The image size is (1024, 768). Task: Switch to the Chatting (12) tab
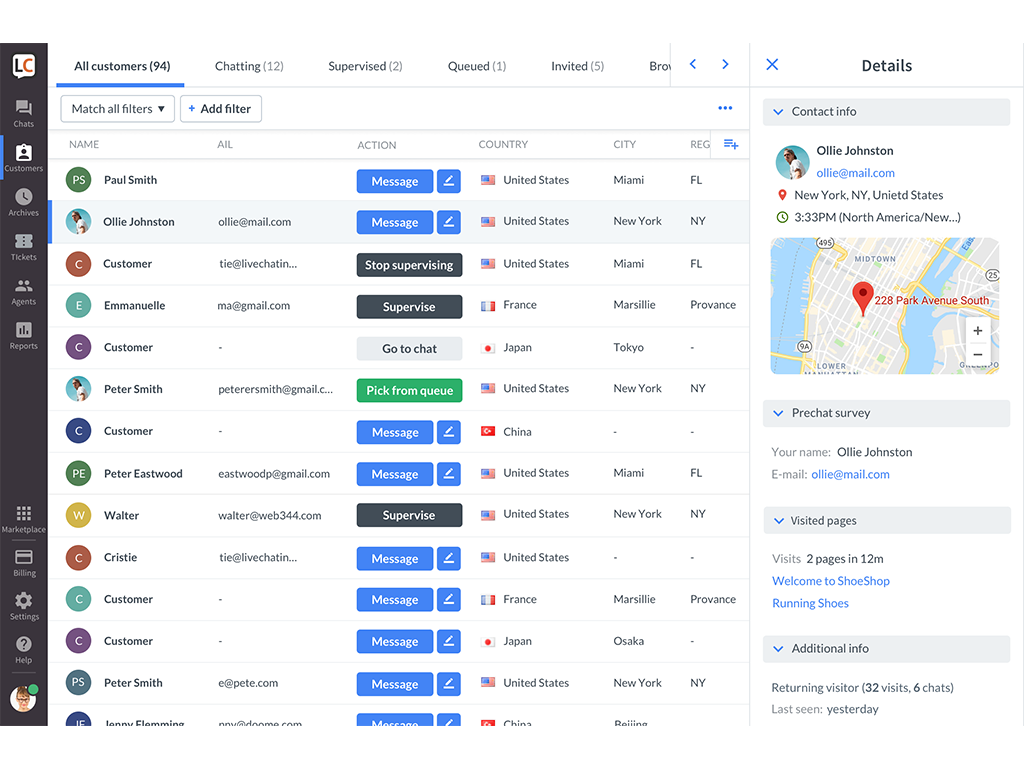click(249, 66)
